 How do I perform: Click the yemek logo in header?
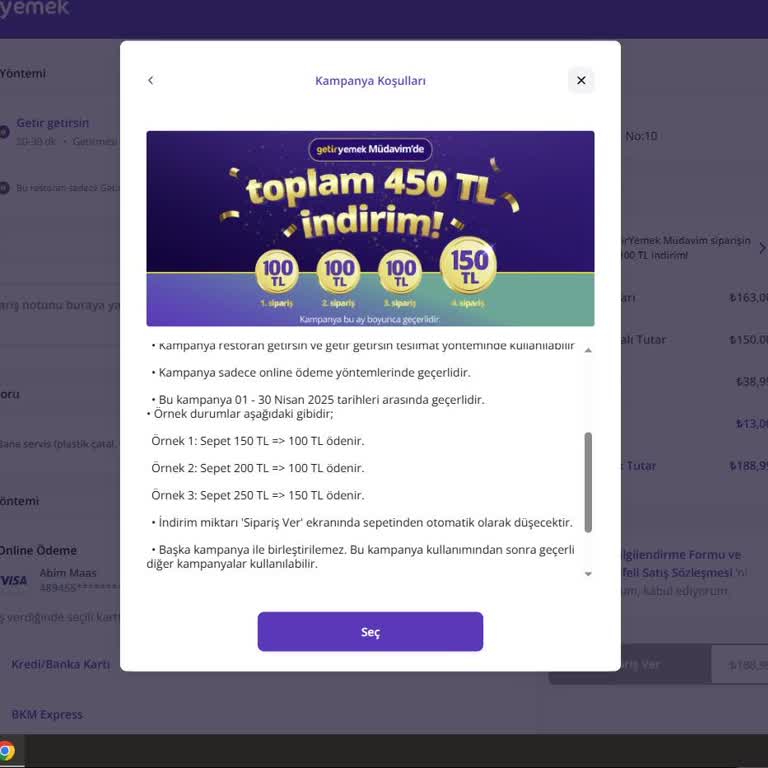pyautogui.click(x=34, y=8)
